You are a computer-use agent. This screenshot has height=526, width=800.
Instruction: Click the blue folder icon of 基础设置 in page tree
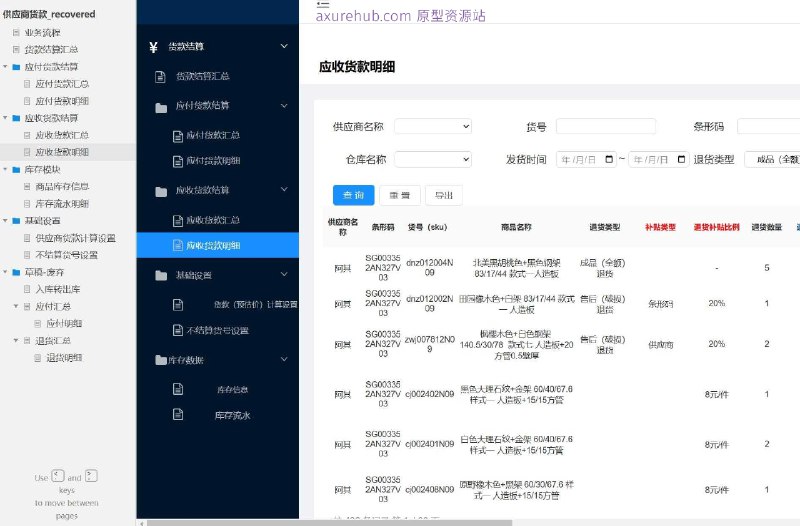click(16, 220)
